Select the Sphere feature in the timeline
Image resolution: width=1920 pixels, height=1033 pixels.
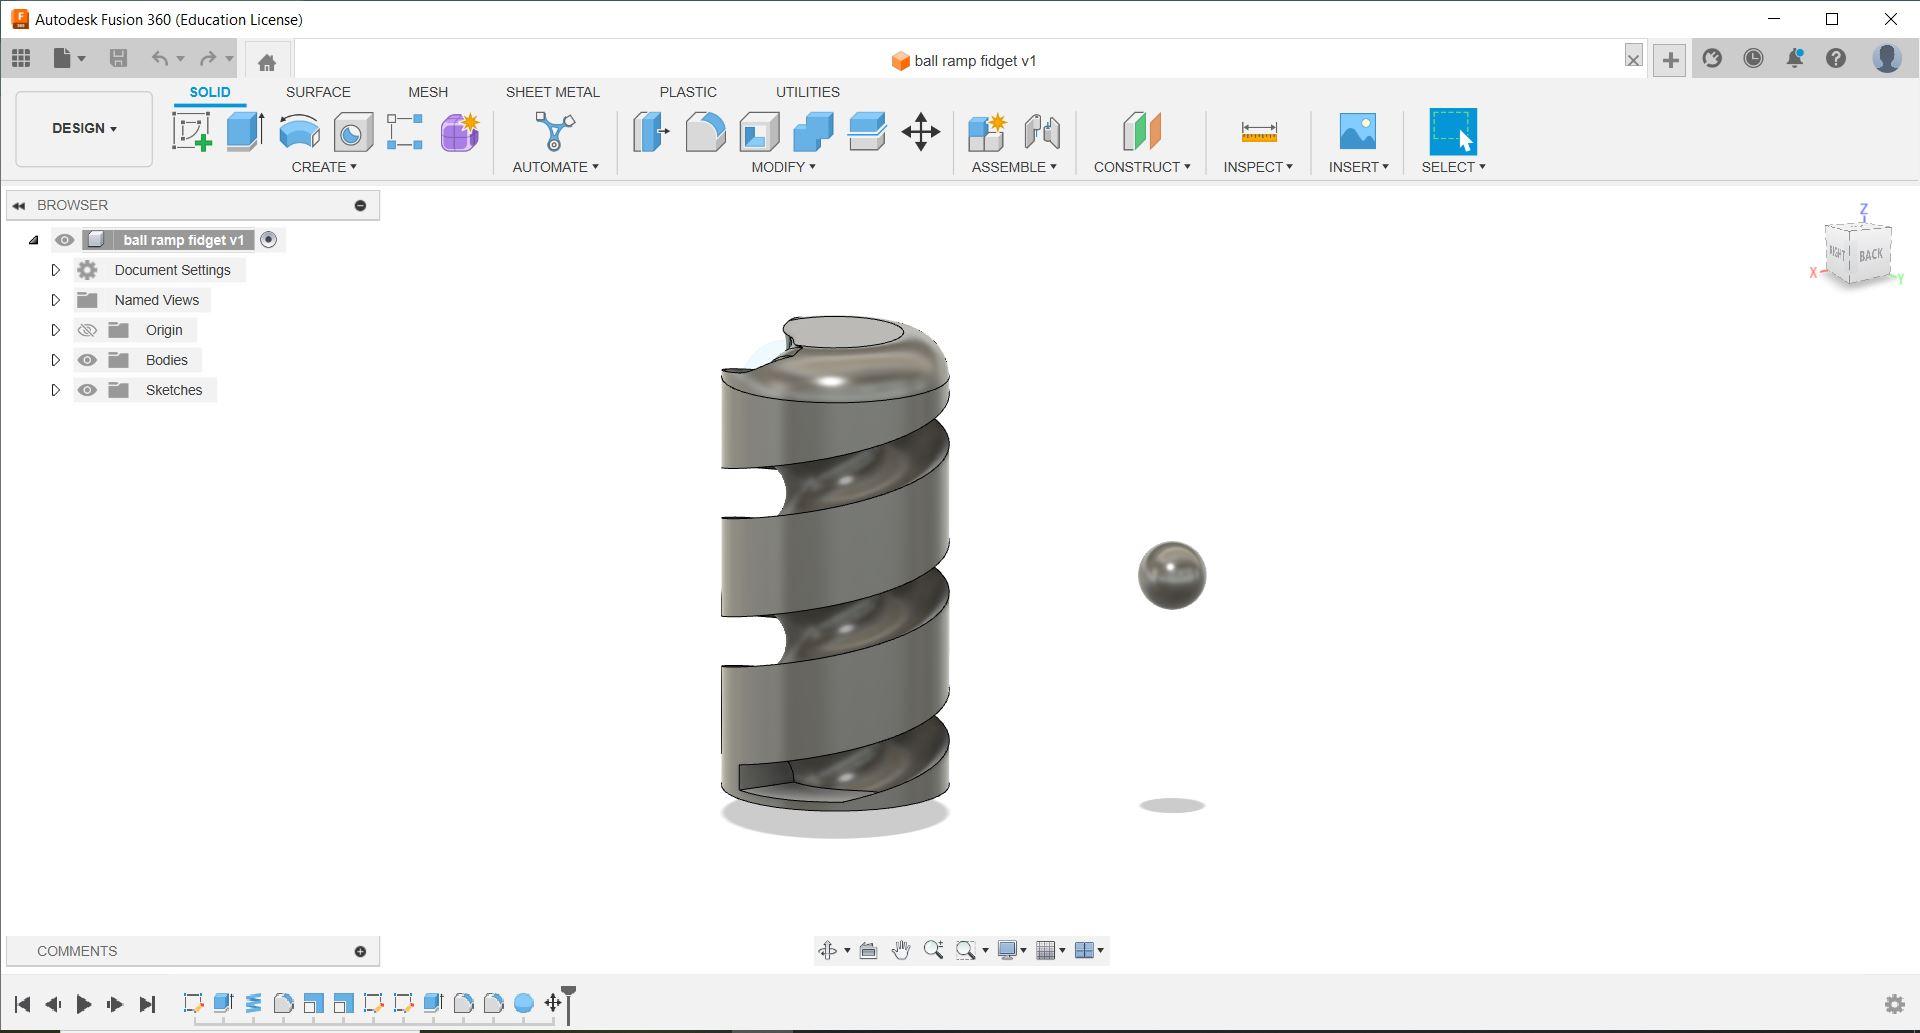[x=523, y=1003]
